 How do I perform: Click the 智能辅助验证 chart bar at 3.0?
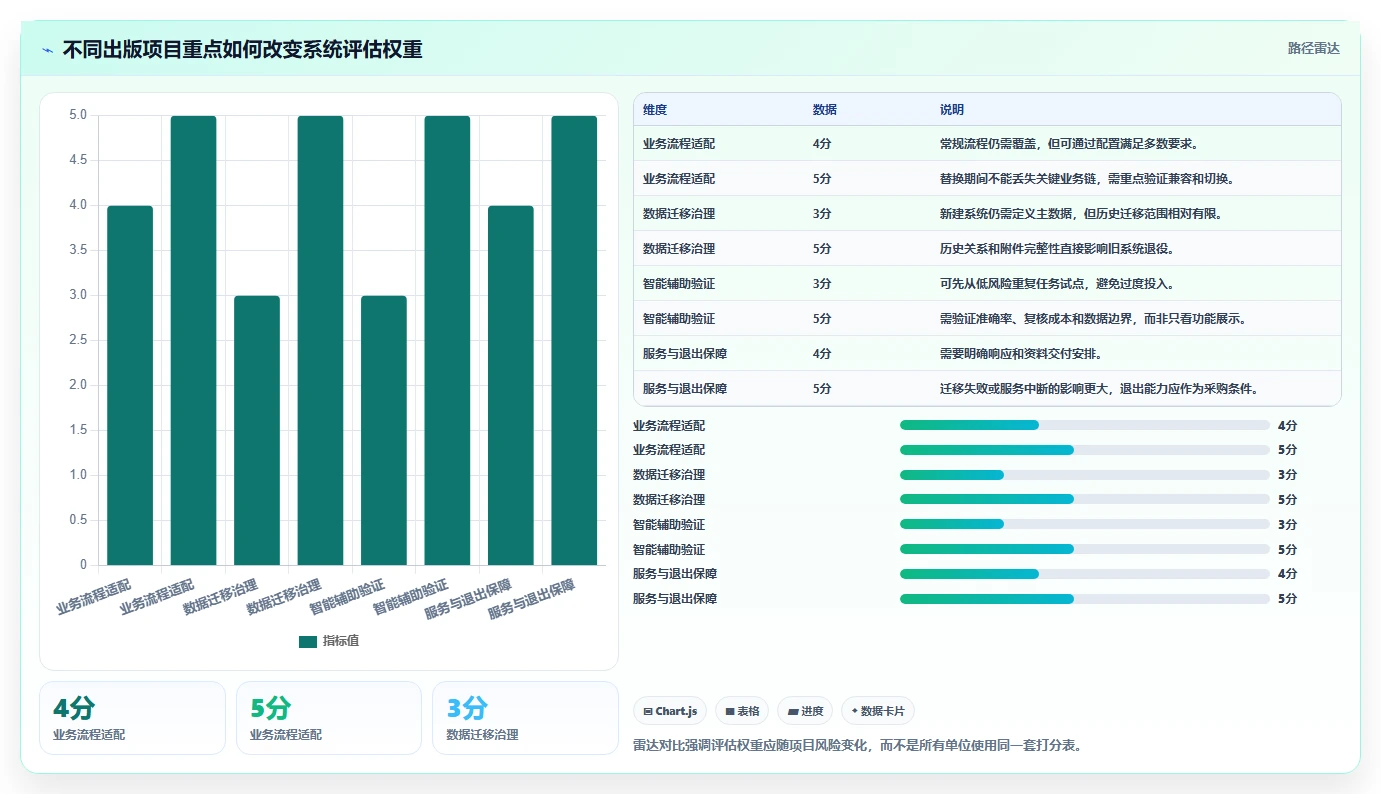[384, 430]
